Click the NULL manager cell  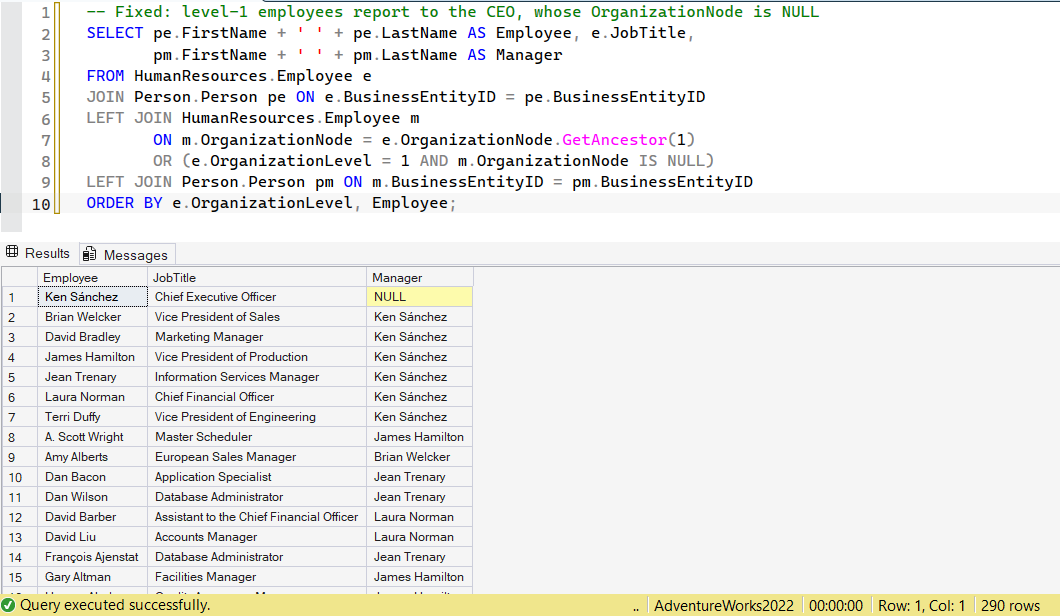click(x=420, y=297)
